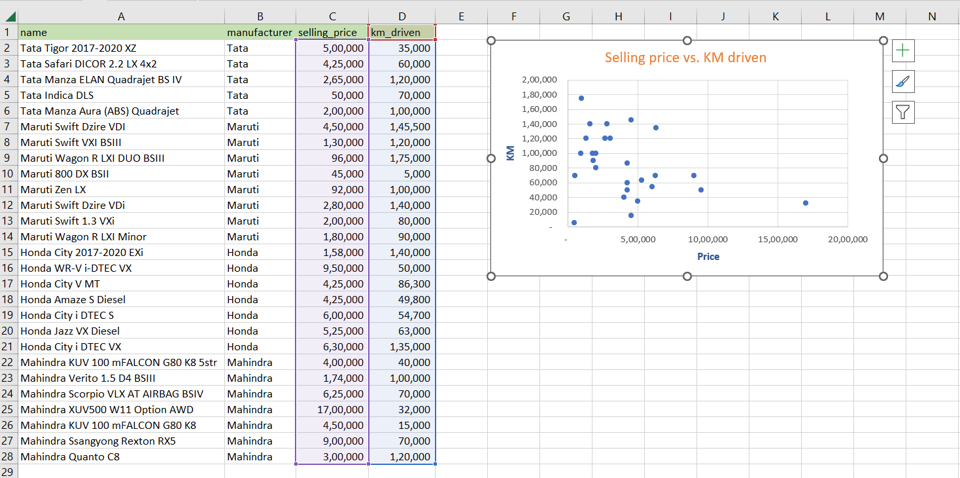Open the Chart Filters funnel button

pos(903,111)
